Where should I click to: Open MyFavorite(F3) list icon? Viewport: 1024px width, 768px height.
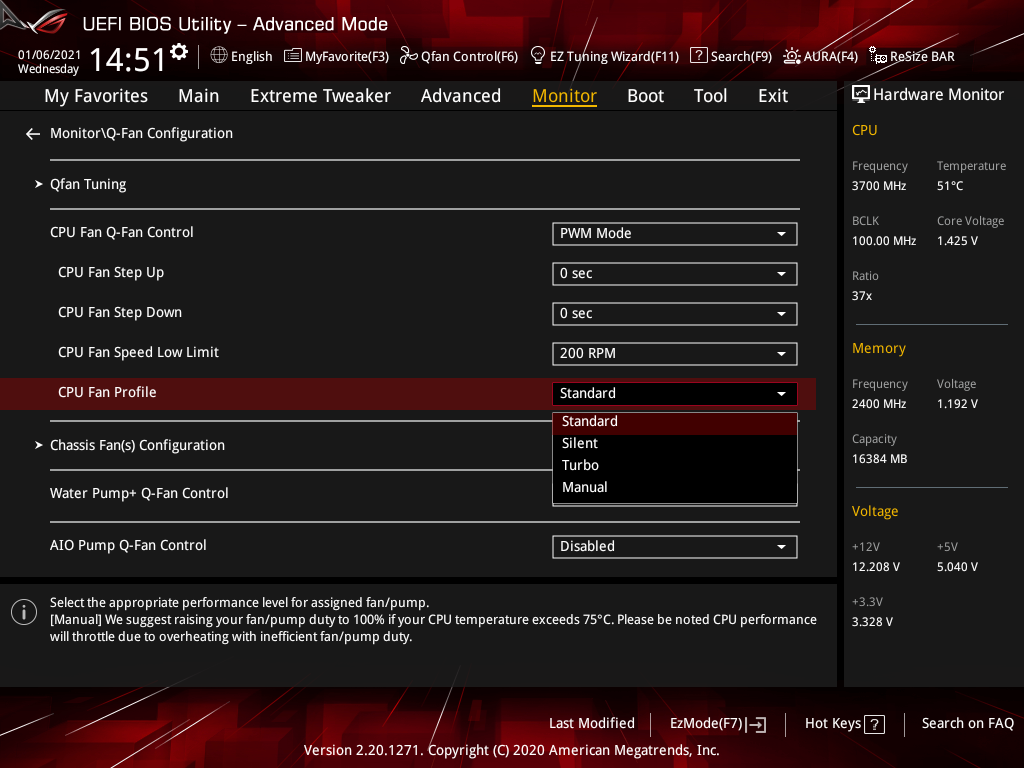[293, 56]
